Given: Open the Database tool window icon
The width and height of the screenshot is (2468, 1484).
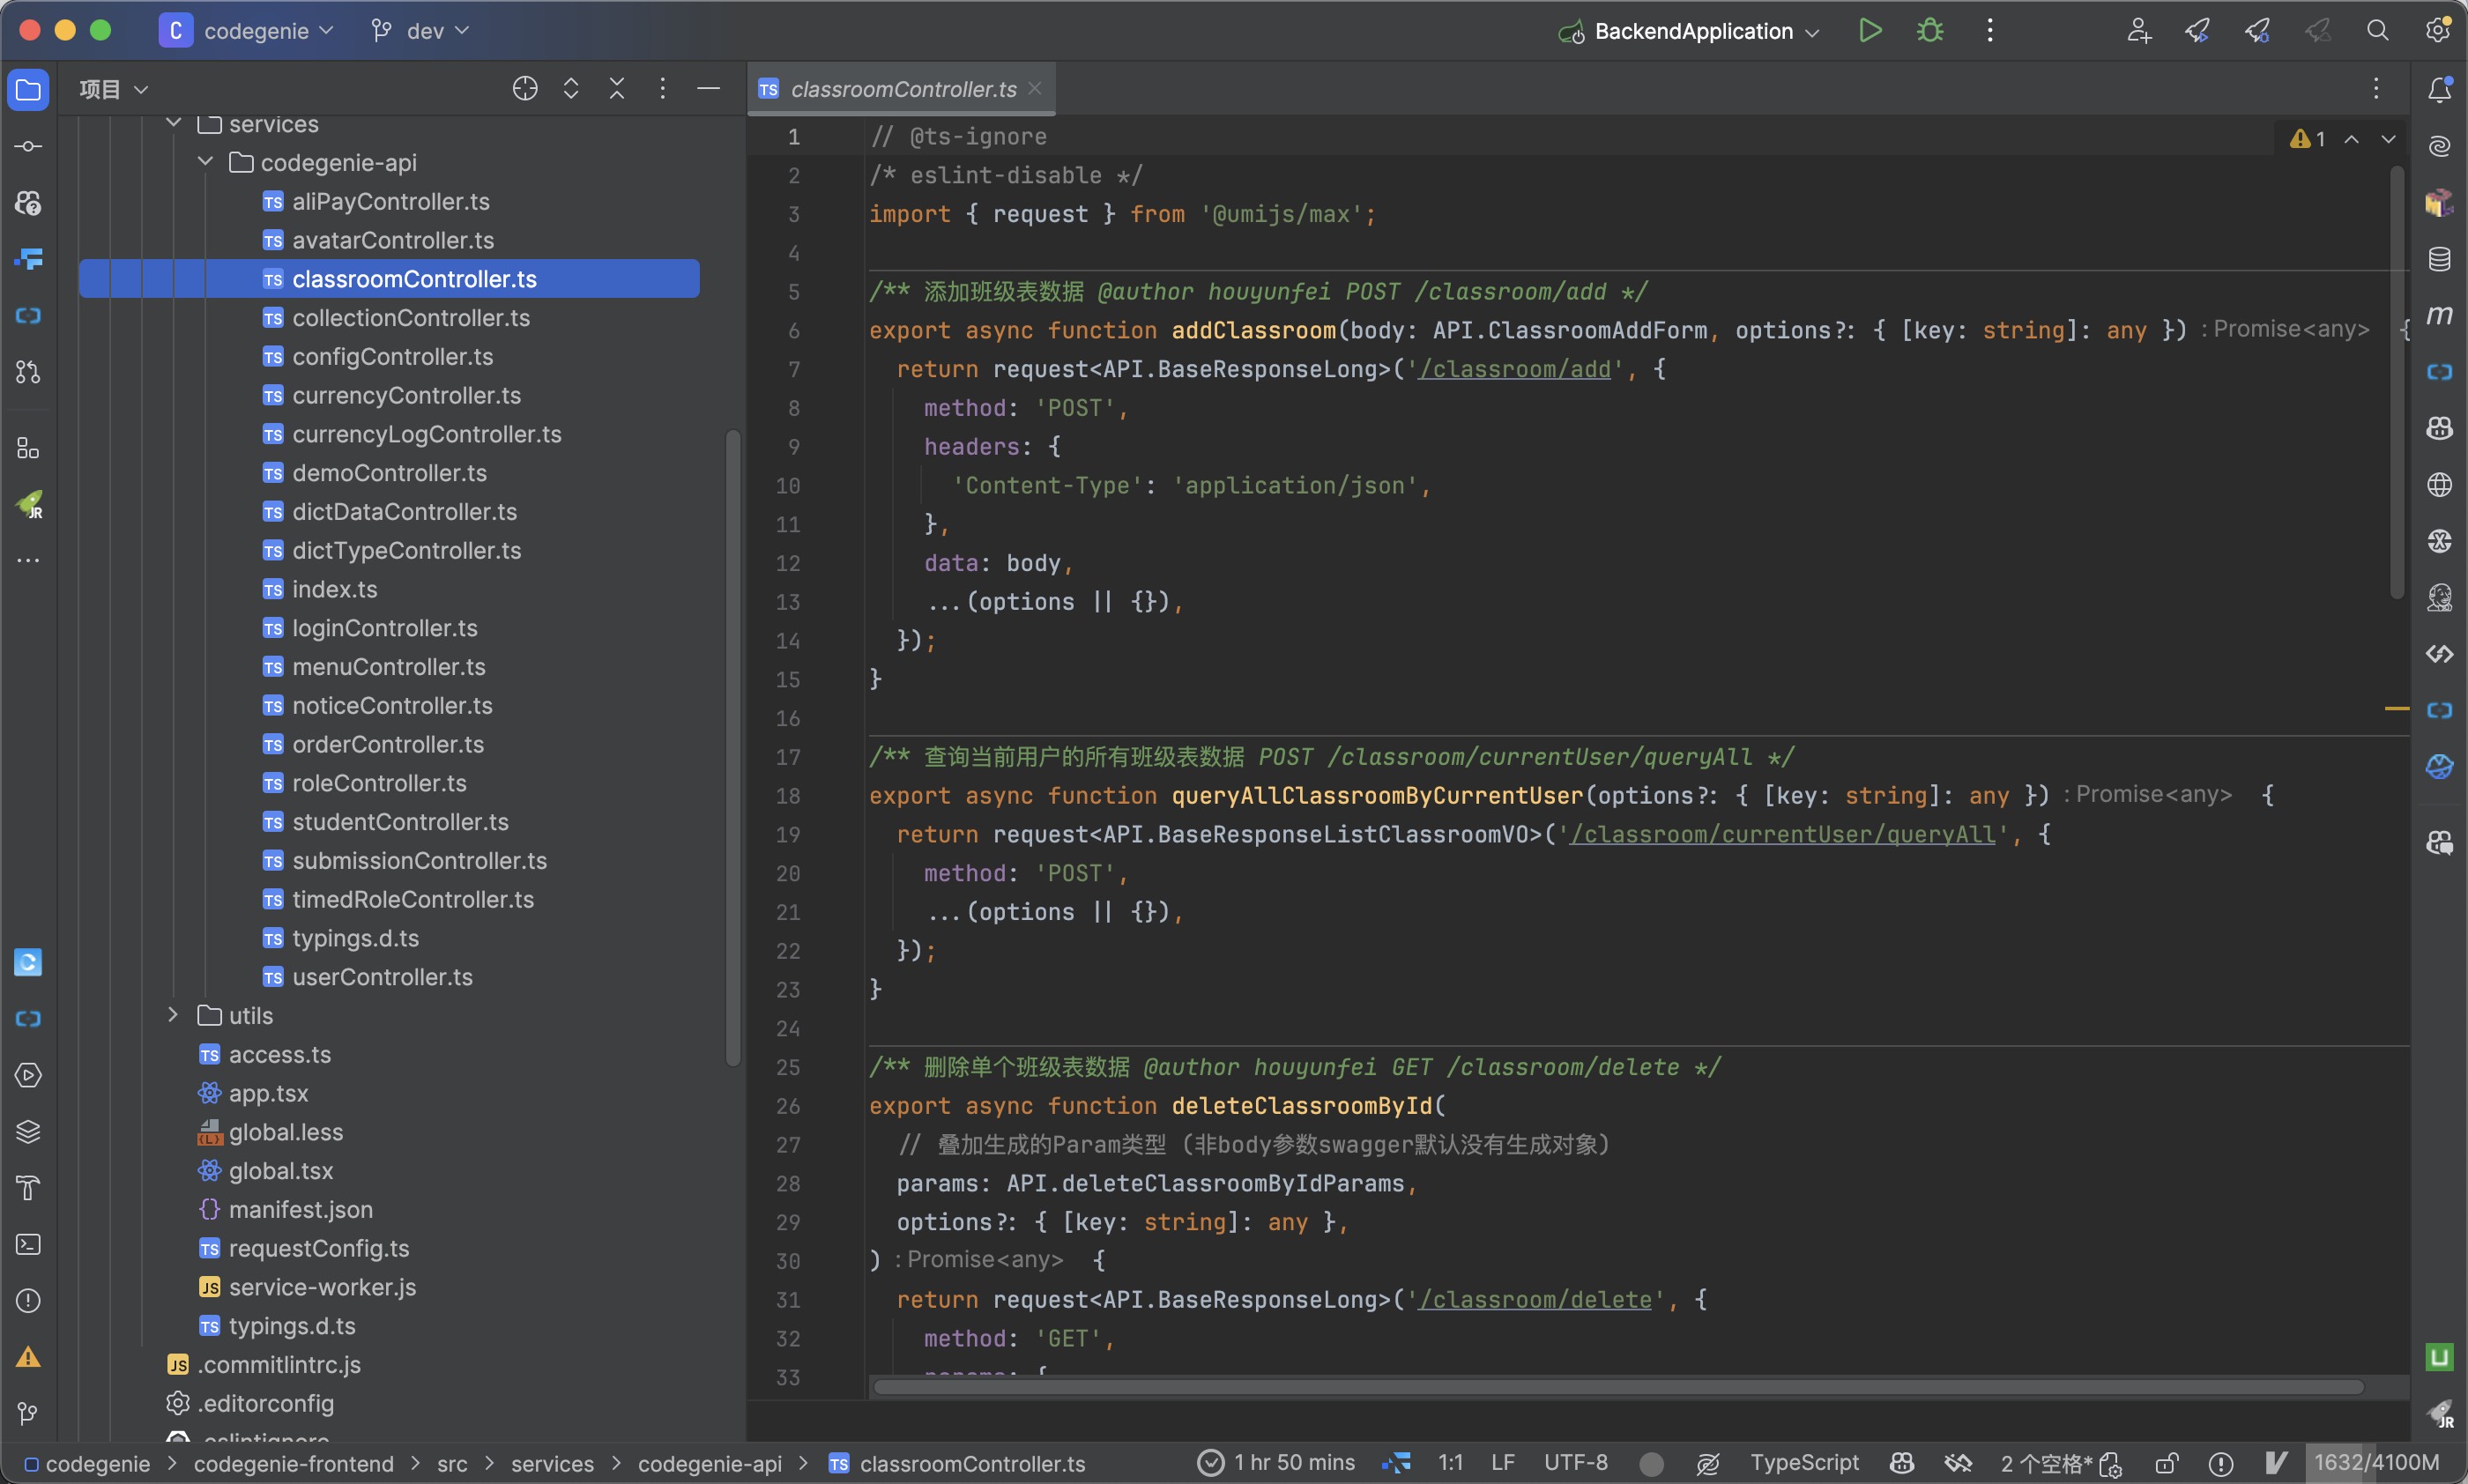Looking at the screenshot, I should coord(2439,259).
